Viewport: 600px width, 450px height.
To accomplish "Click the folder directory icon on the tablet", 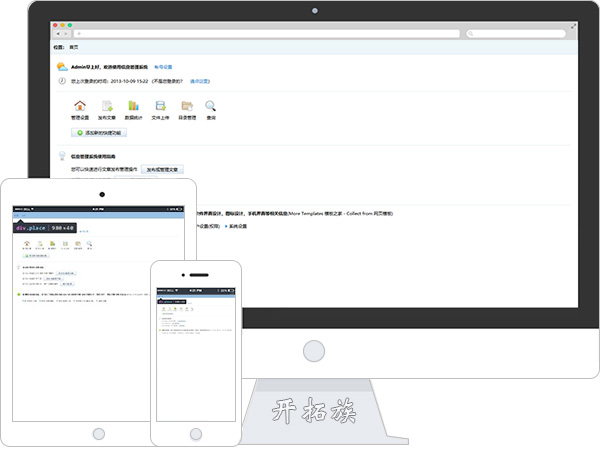I will point(78,243).
